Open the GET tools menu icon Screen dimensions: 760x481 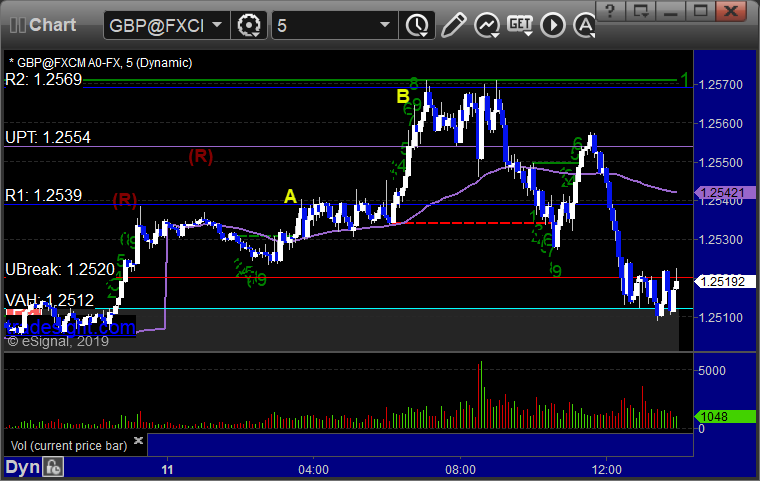(x=520, y=25)
